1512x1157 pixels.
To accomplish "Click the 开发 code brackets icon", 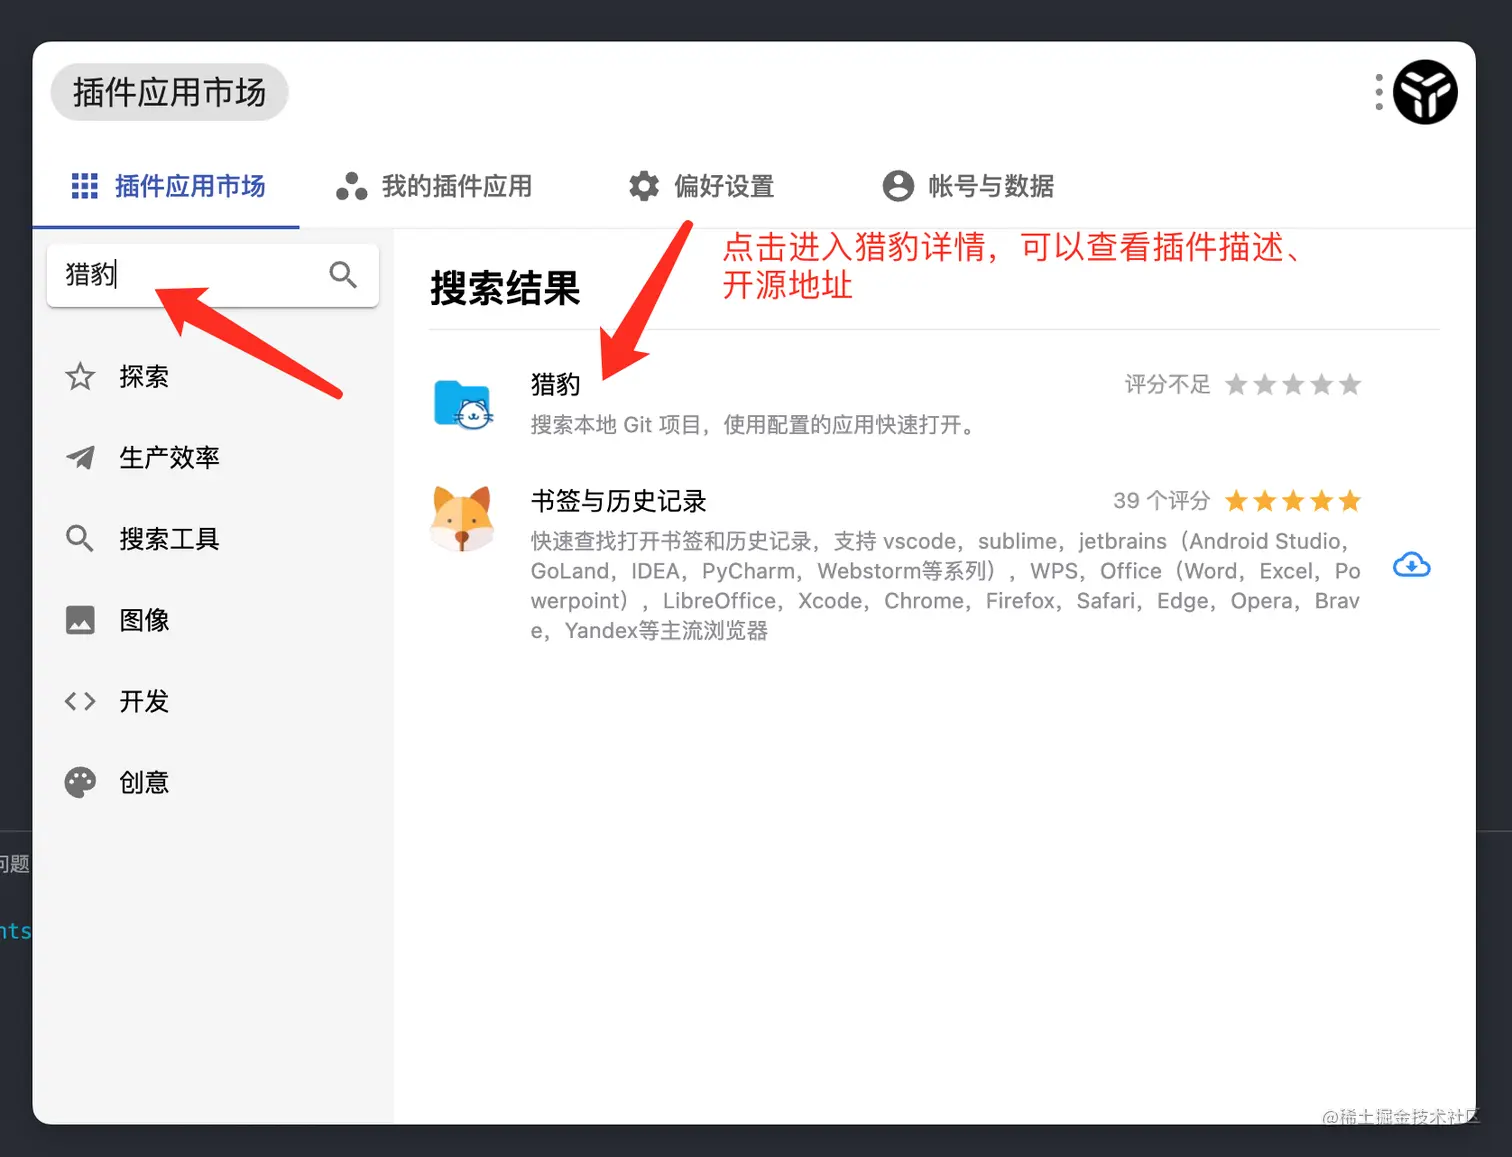I will [80, 701].
